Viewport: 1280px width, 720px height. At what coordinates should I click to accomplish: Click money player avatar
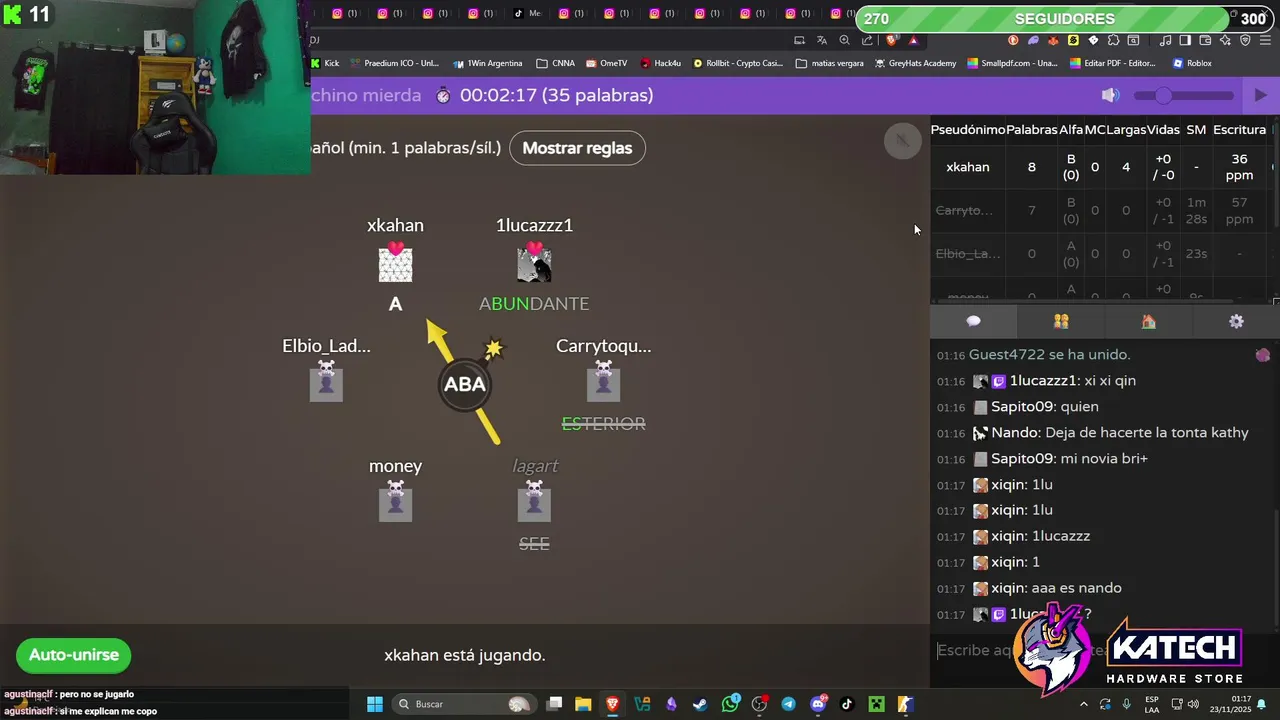[x=395, y=504]
